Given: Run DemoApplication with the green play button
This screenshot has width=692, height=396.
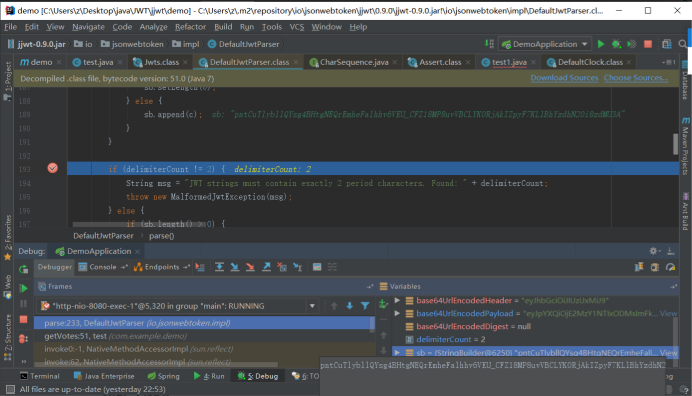Looking at the screenshot, I should pyautogui.click(x=601, y=44).
